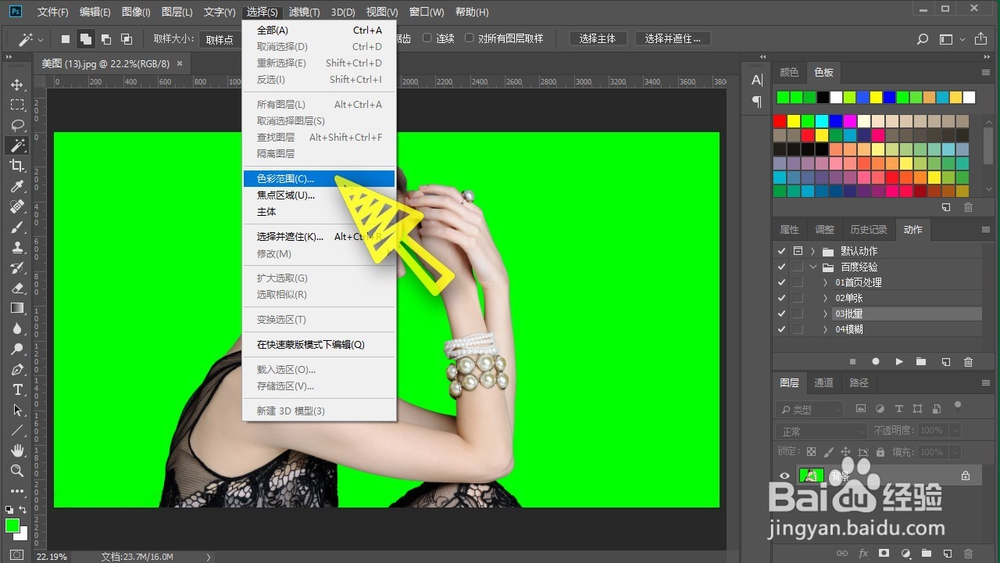This screenshot has height=563, width=1000.
Task: Select the Move tool
Action: click(x=17, y=85)
